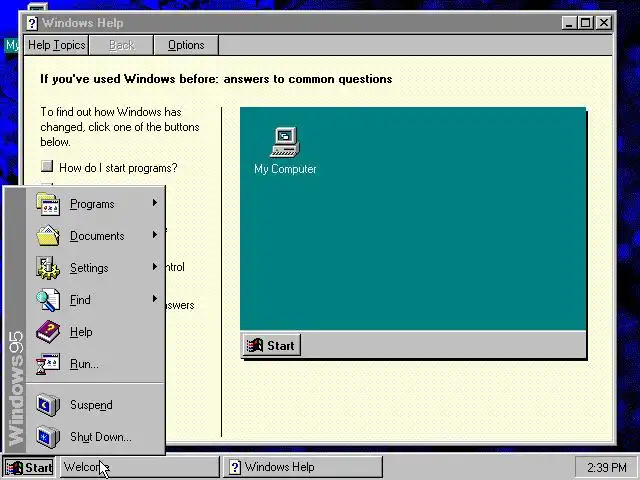Click the Find magnifier icon
The image size is (640, 480).
48,300
